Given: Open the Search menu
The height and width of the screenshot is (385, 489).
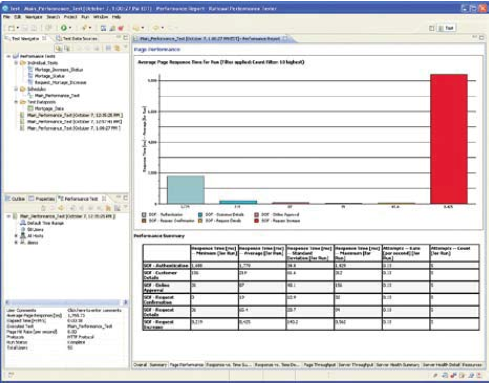Looking at the screenshot, I should tap(53, 17).
